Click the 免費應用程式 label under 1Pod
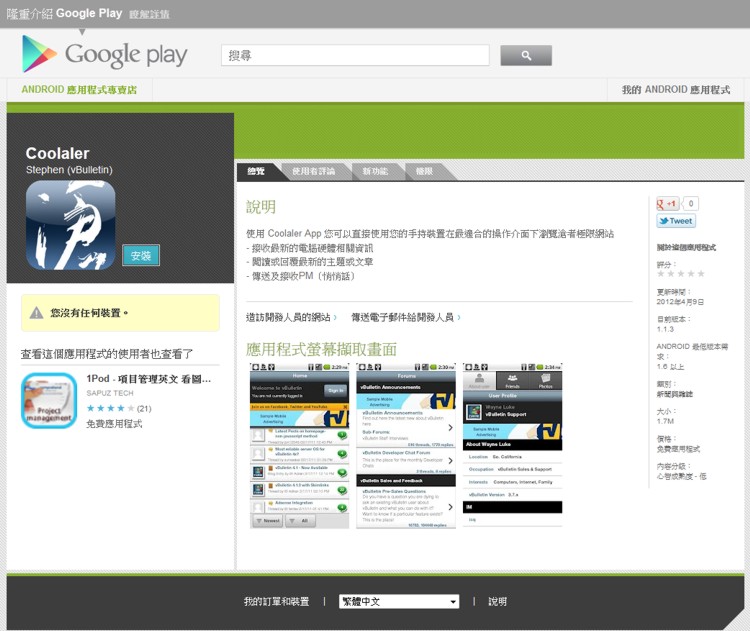Viewport: 750px width, 631px height. pyautogui.click(x=114, y=423)
